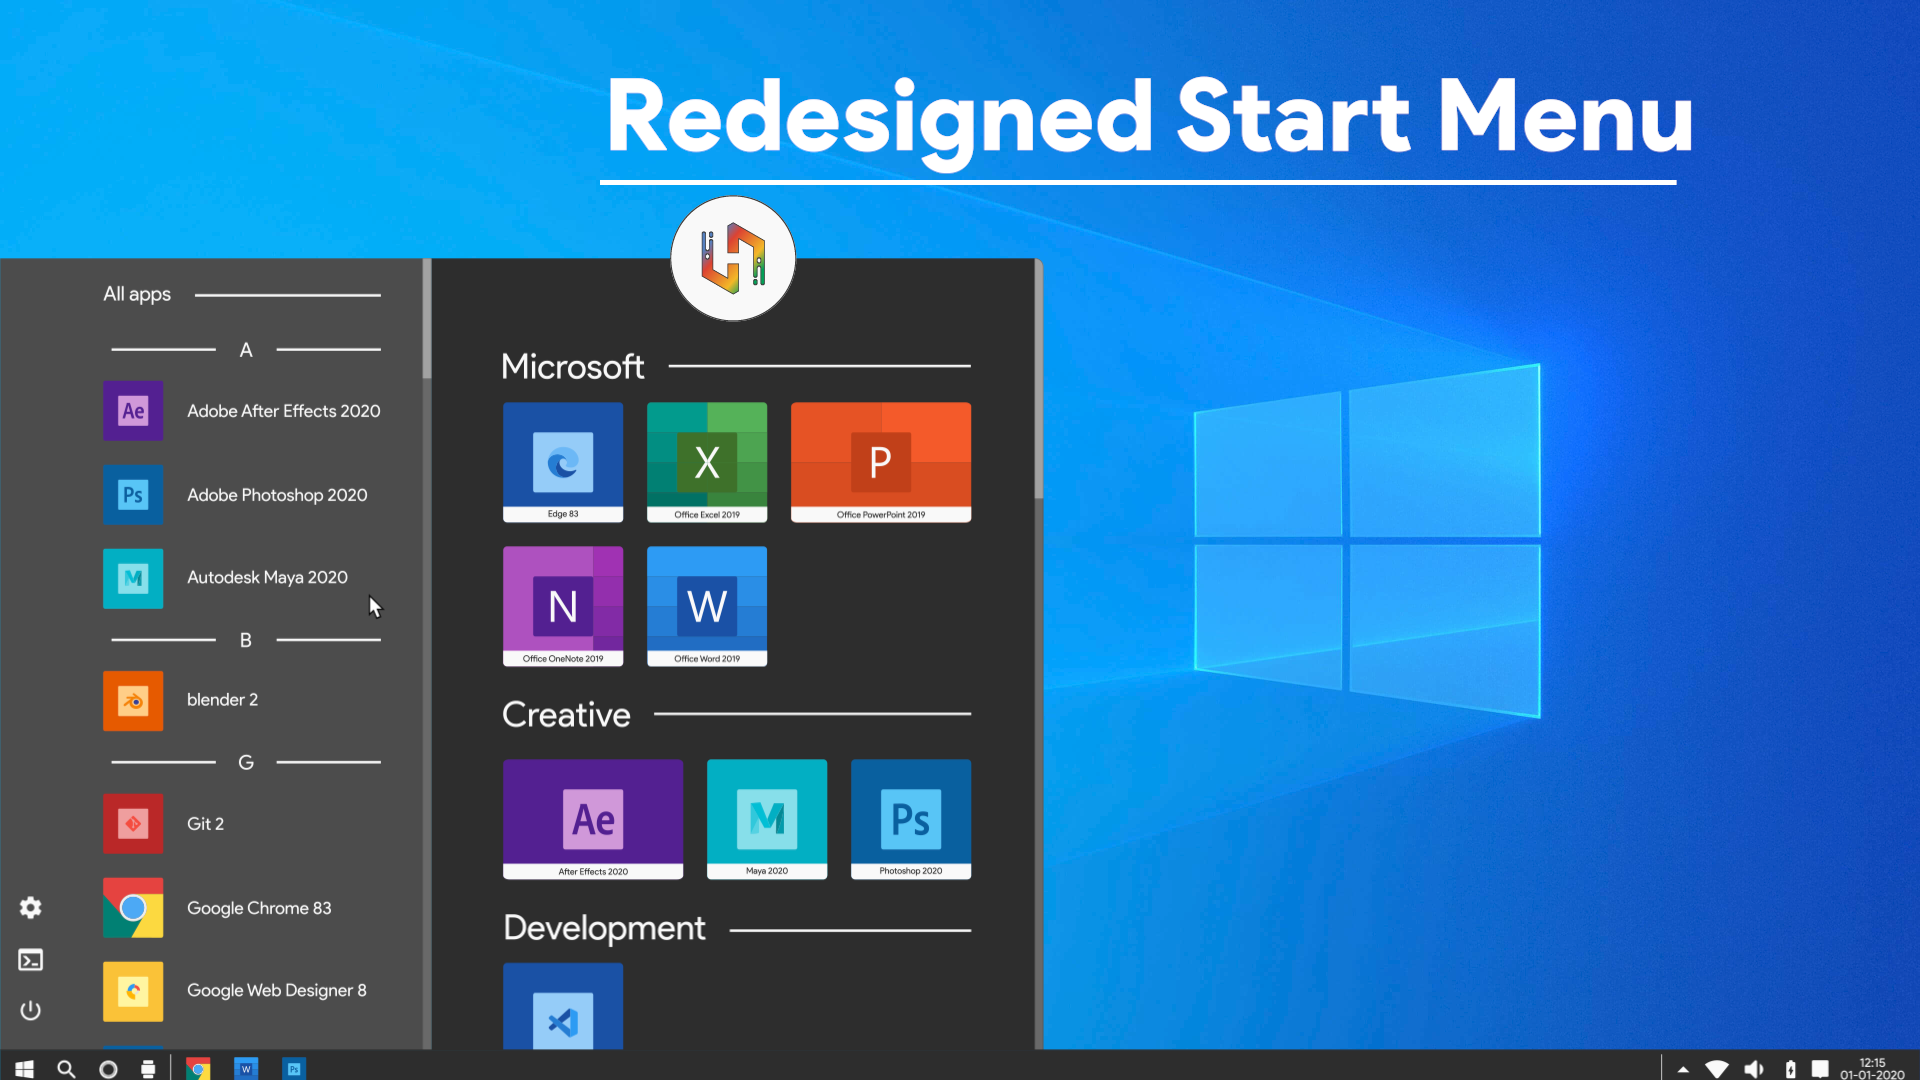Open the After Effects 2020 Creative tile
The image size is (1920, 1080).
tap(593, 819)
